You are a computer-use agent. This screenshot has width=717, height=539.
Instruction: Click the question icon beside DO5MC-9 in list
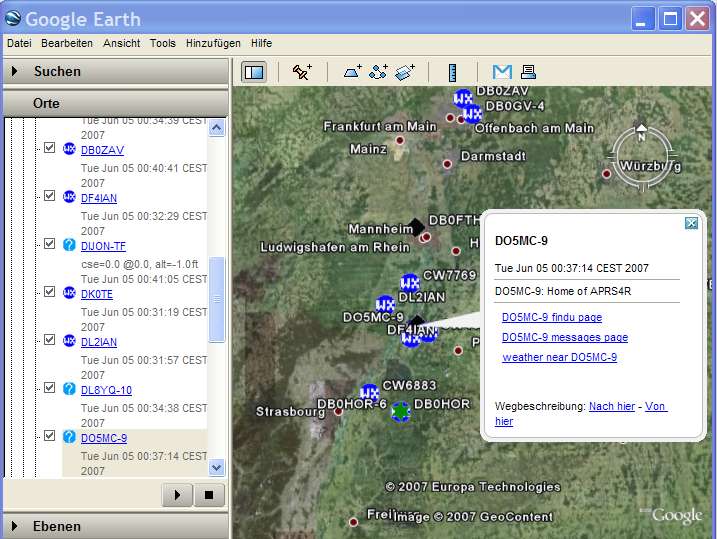point(69,437)
